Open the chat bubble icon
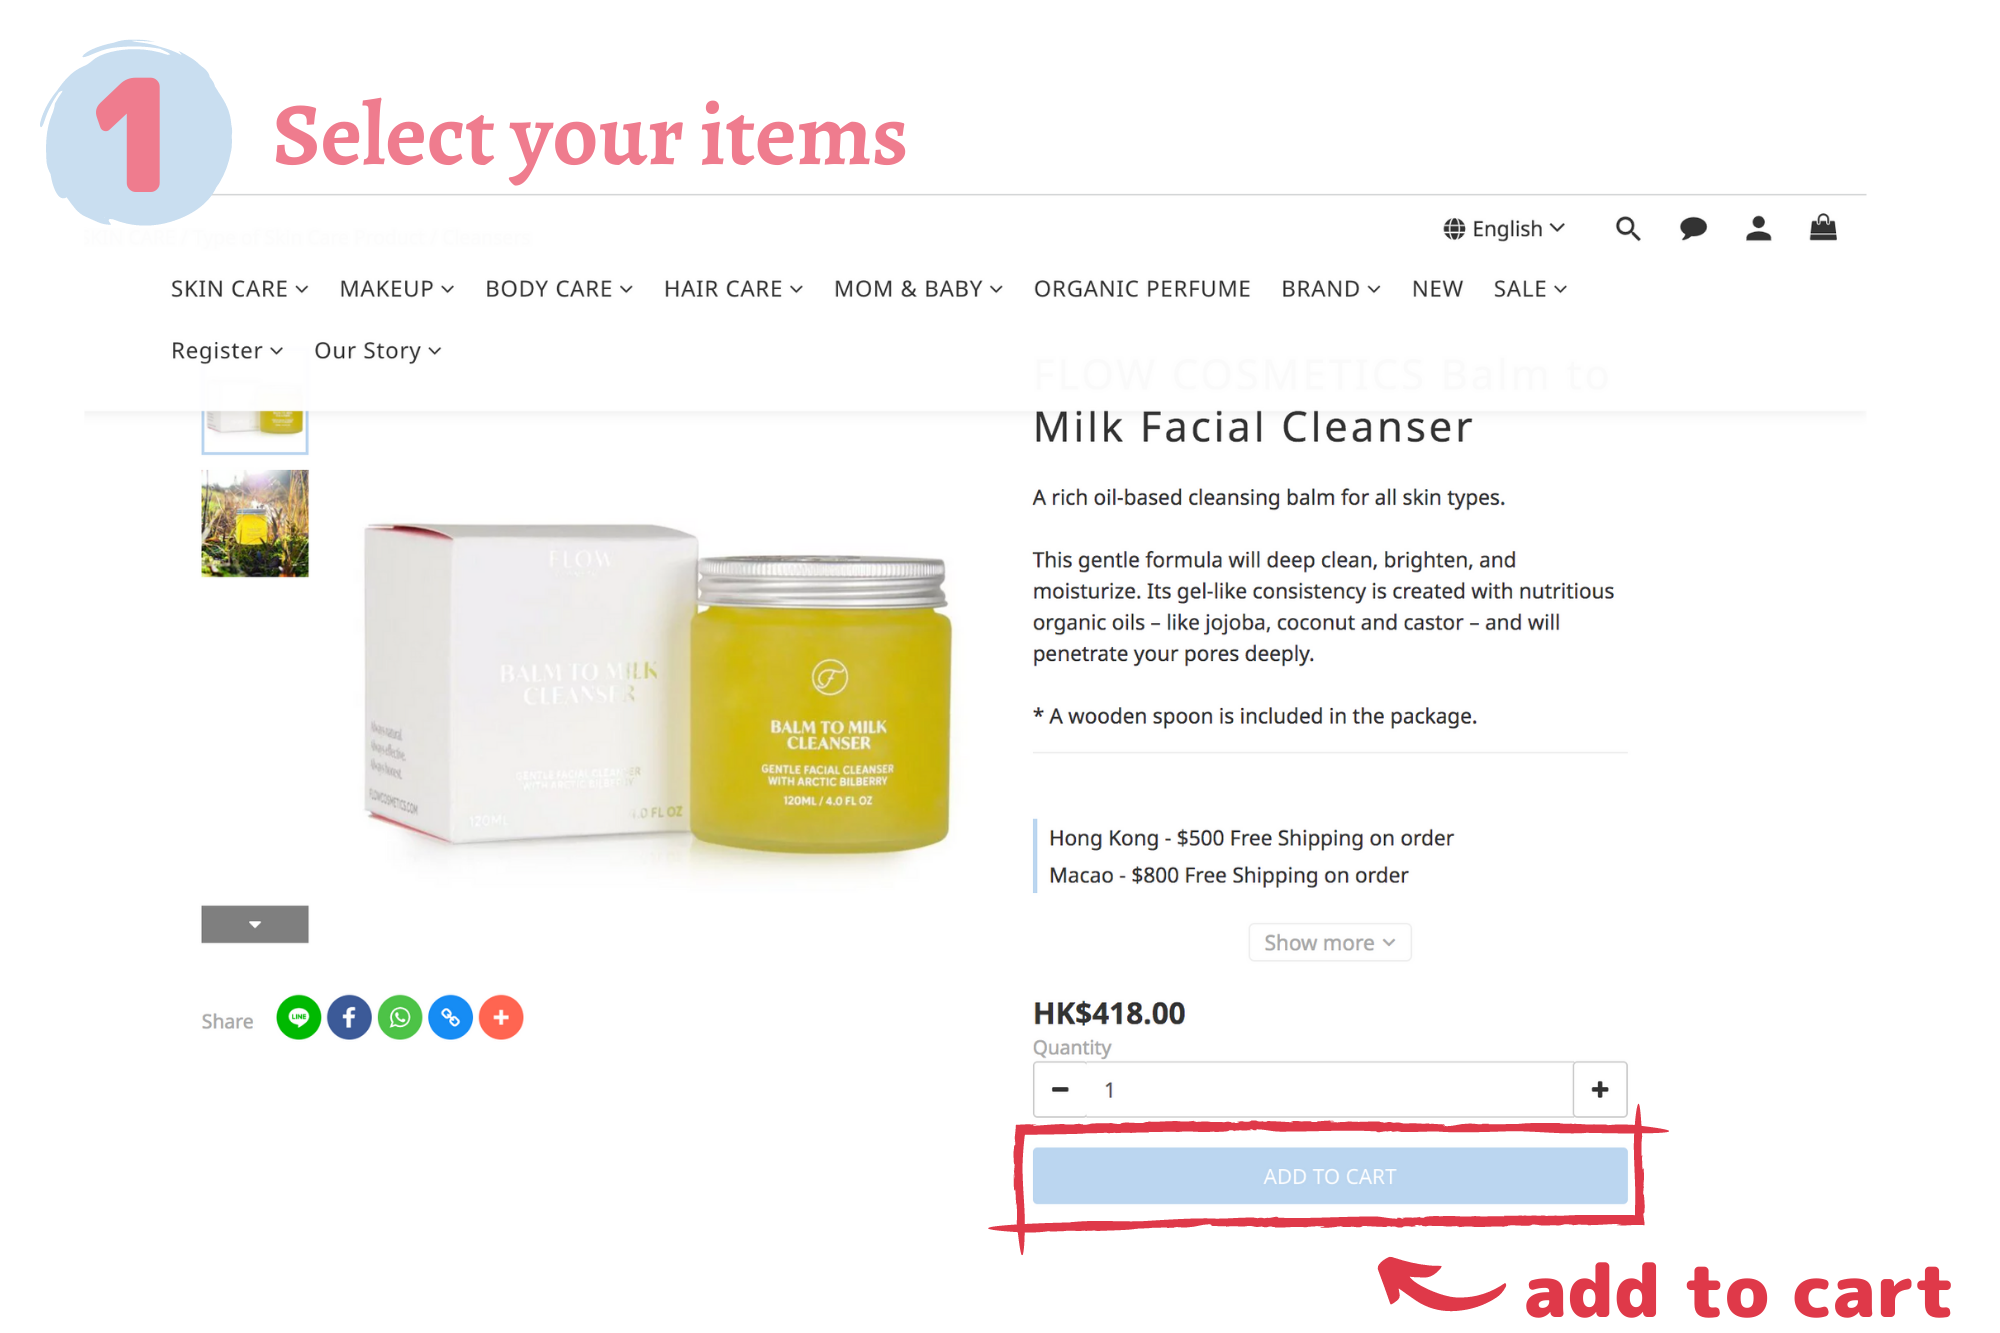The height and width of the screenshot is (1333, 2000). (1693, 229)
